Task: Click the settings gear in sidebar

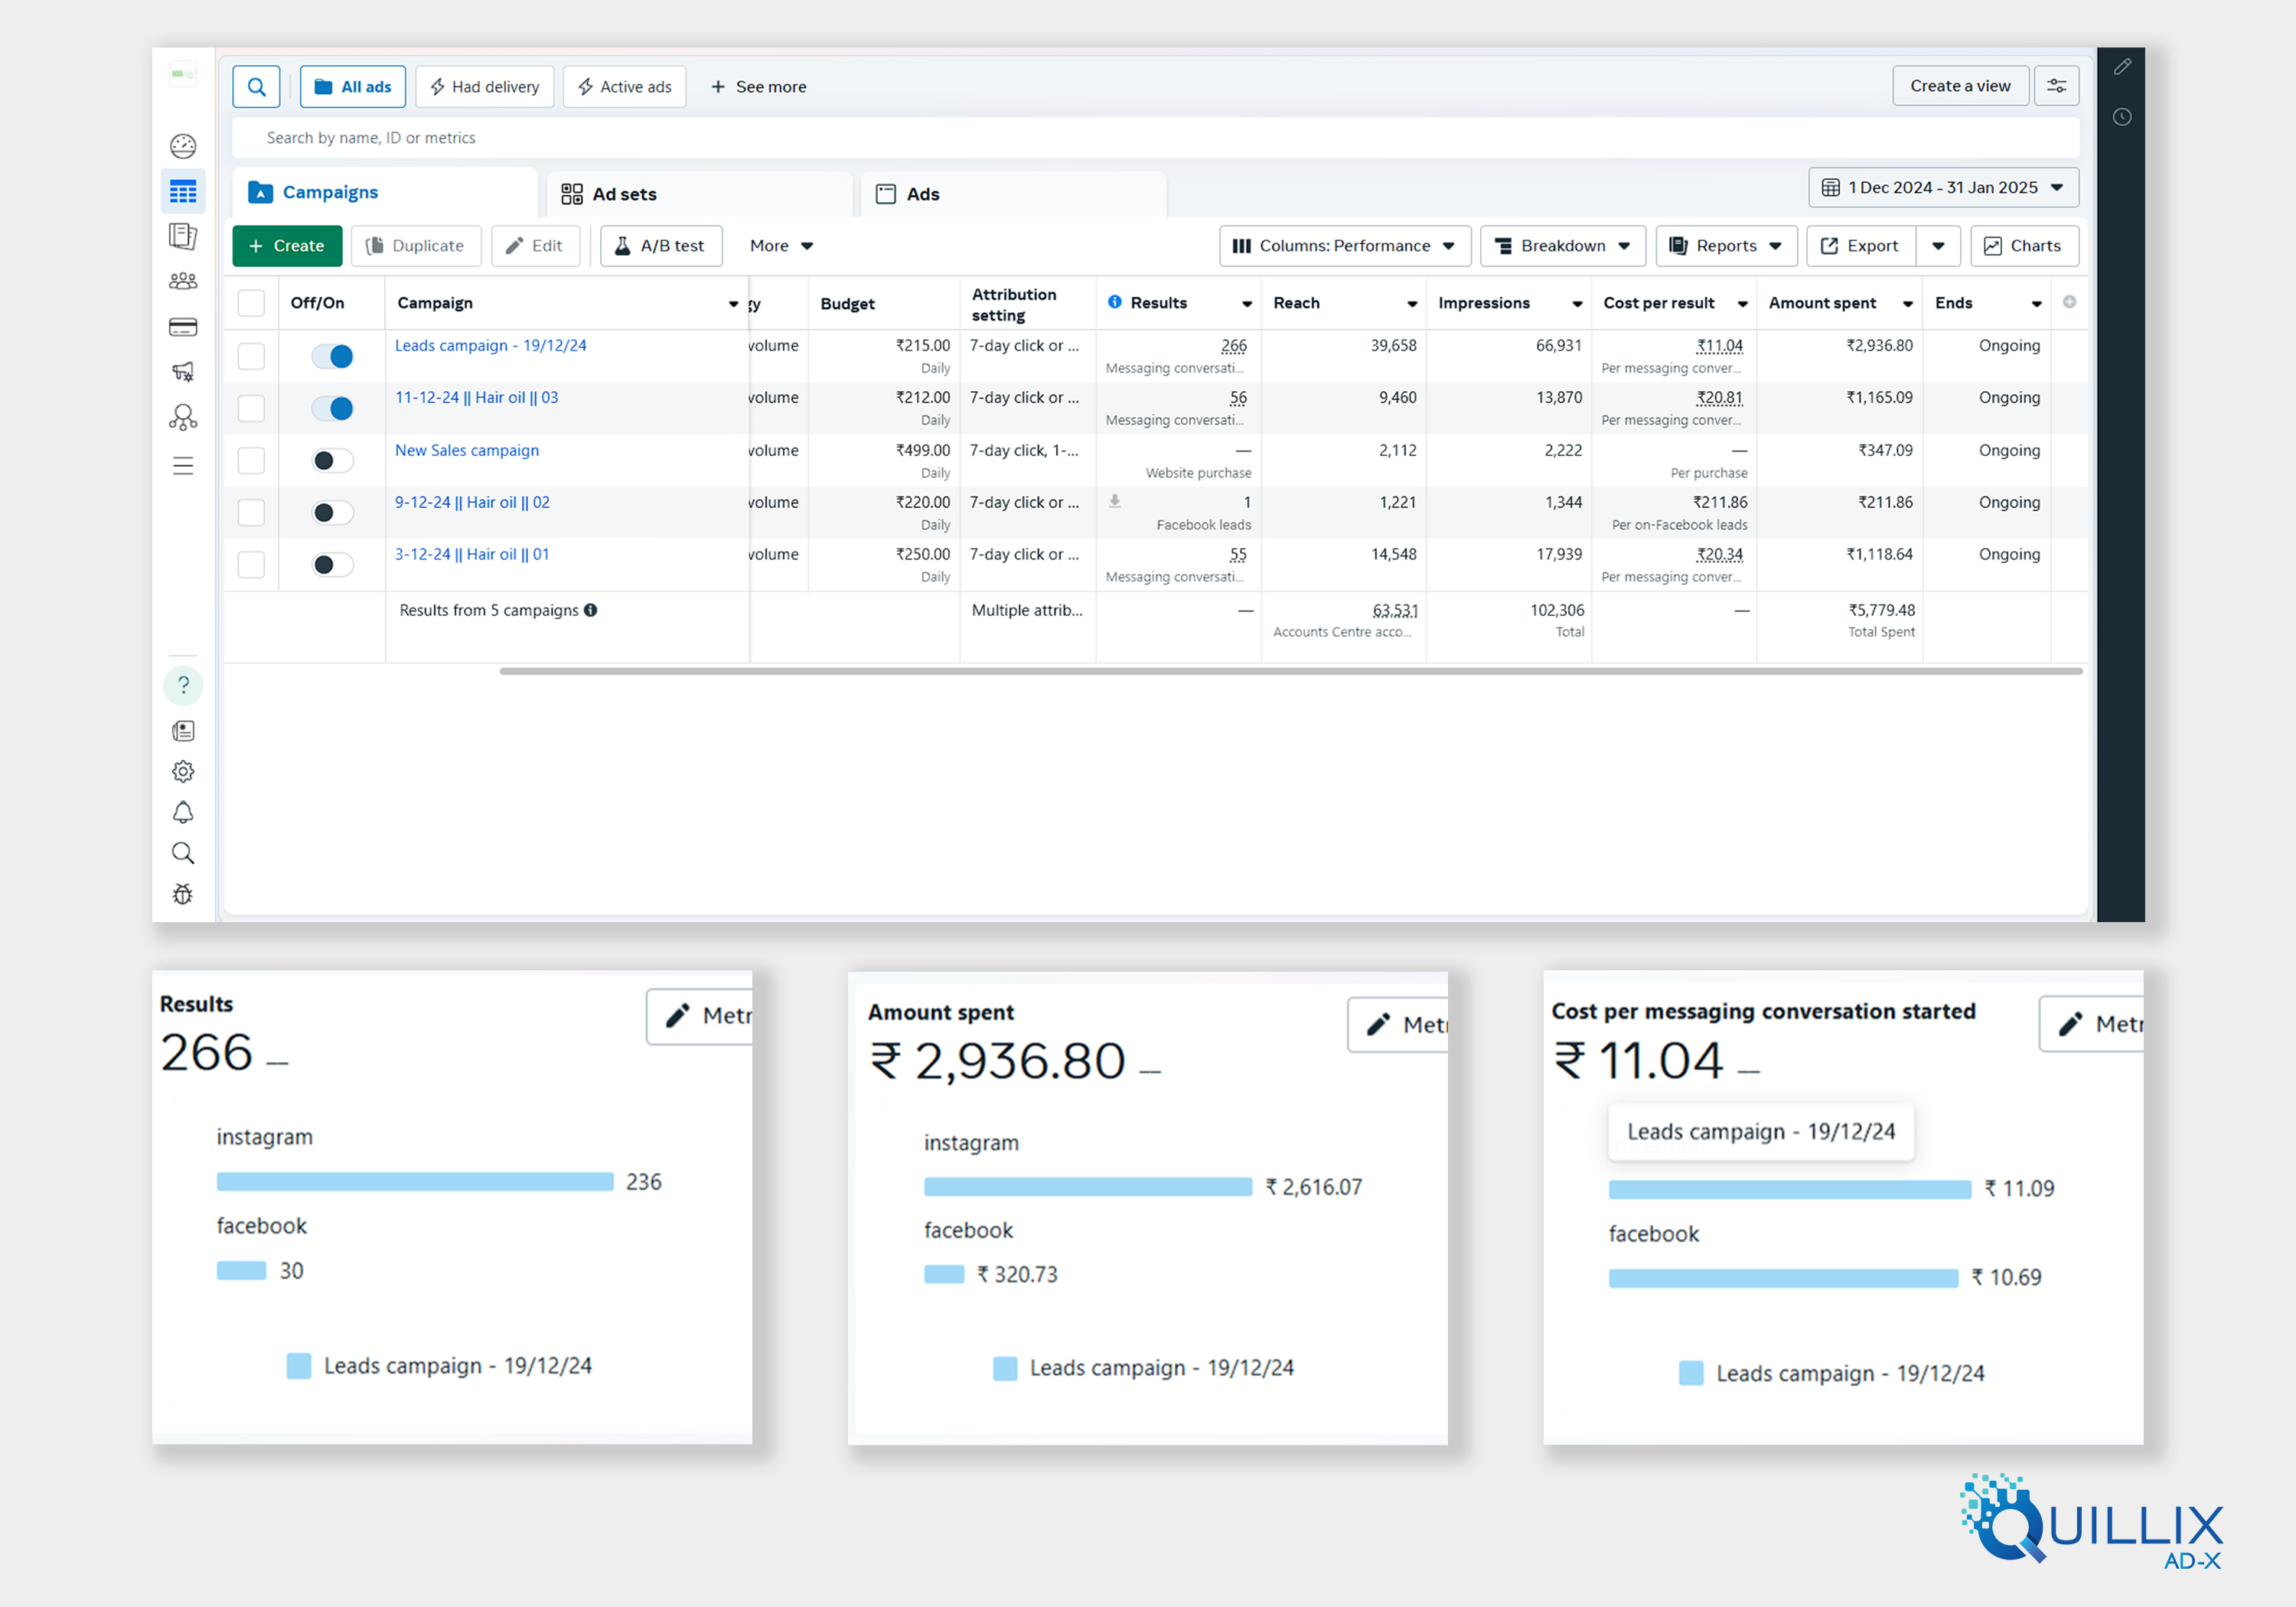Action: tap(183, 771)
